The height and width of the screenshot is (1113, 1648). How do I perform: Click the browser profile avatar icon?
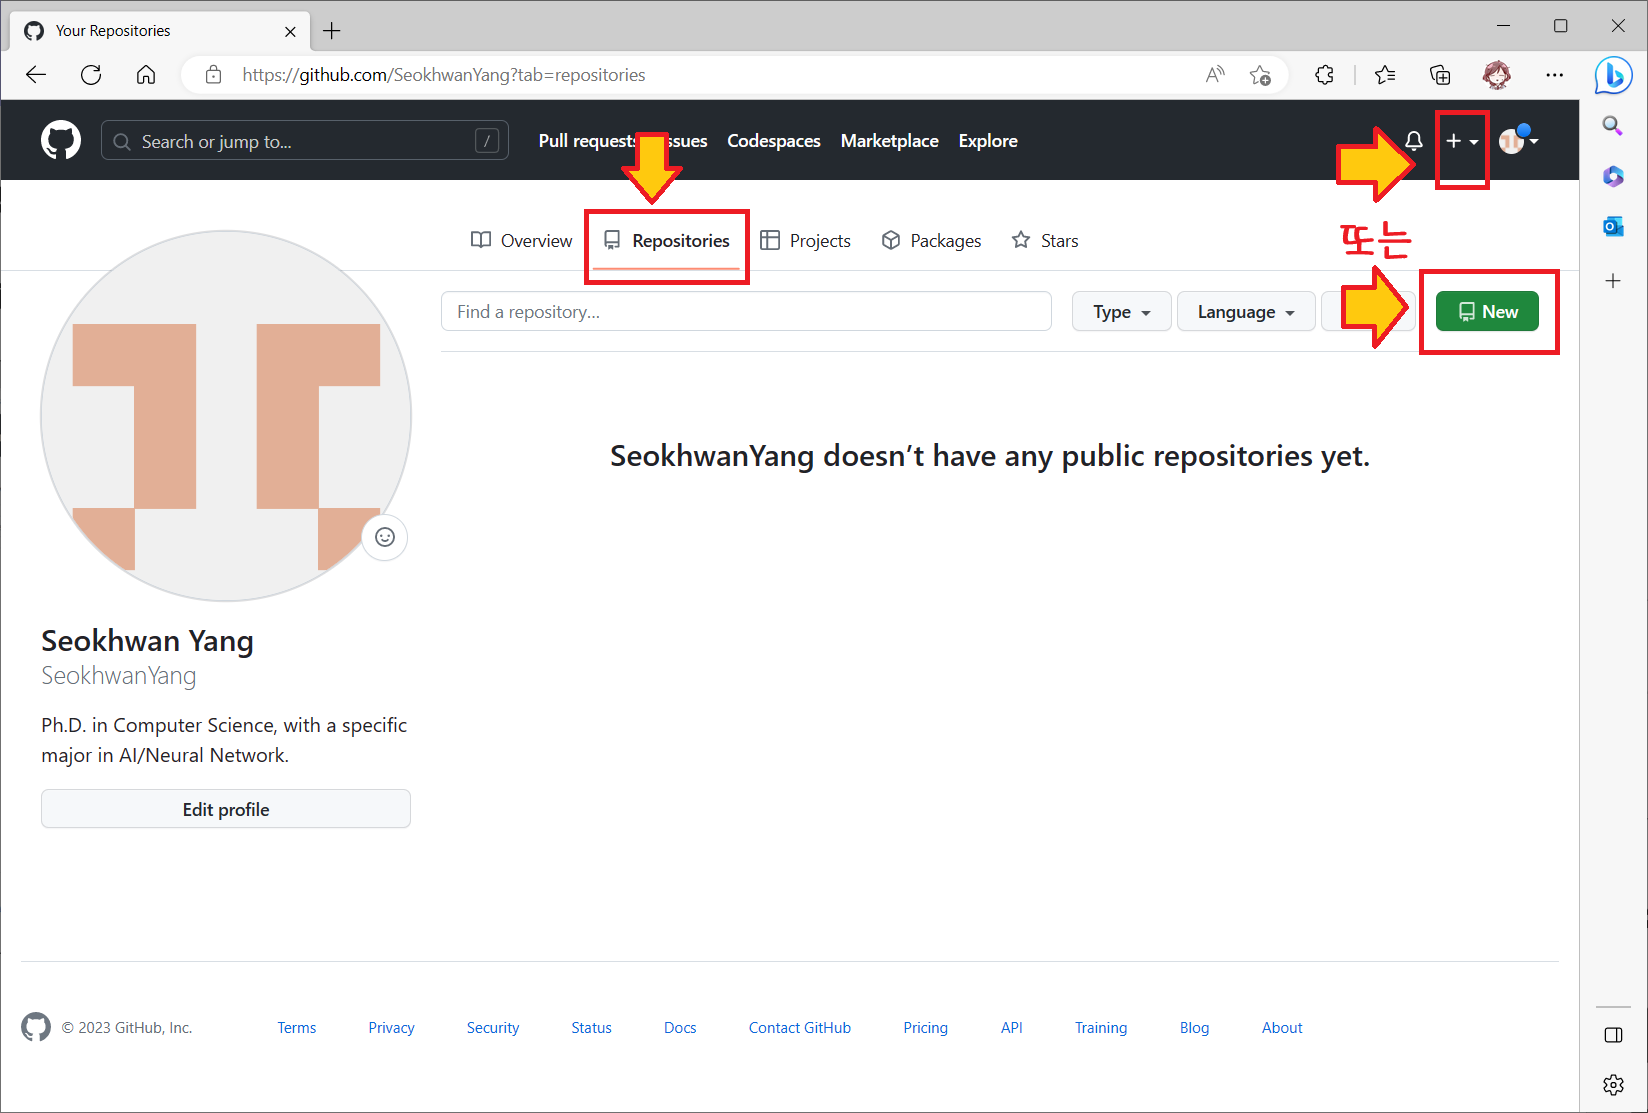point(1497,75)
